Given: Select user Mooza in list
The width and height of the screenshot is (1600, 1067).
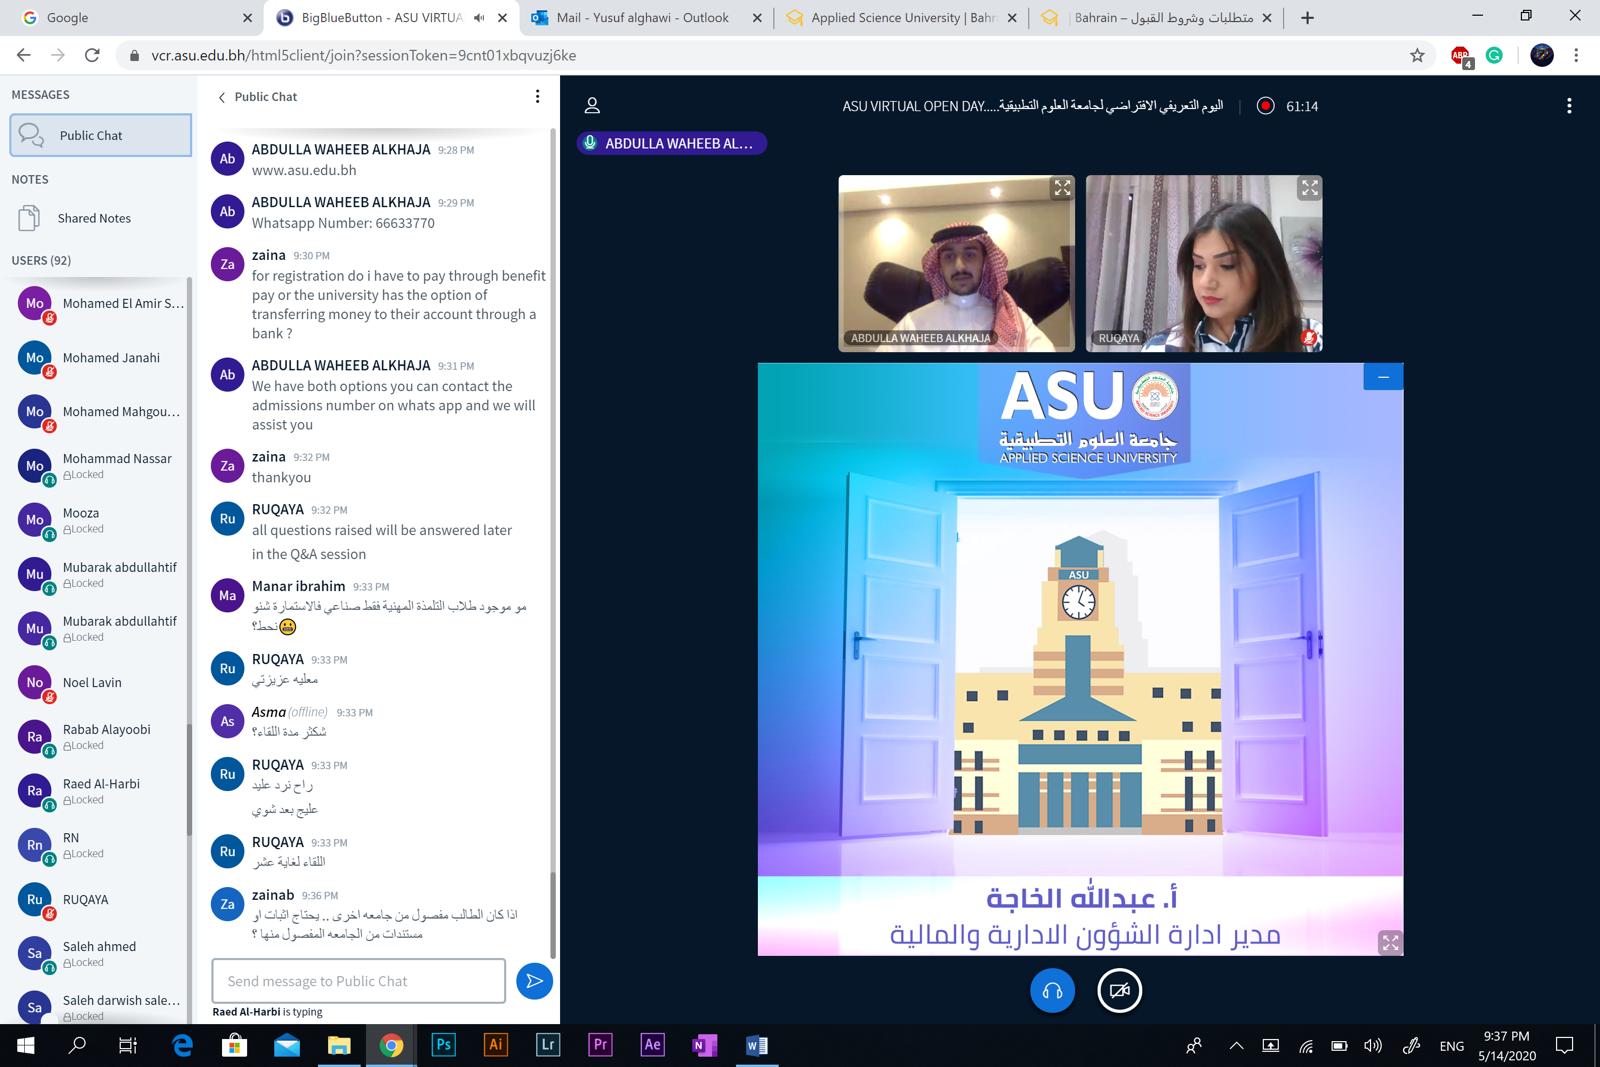Looking at the screenshot, I should coord(100,520).
